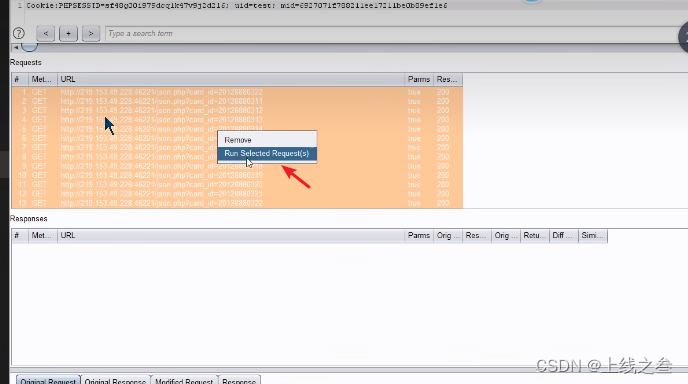Viewport: 688px width, 384px height.
Task: Sort Responses table by URL column
Action: [231, 236]
